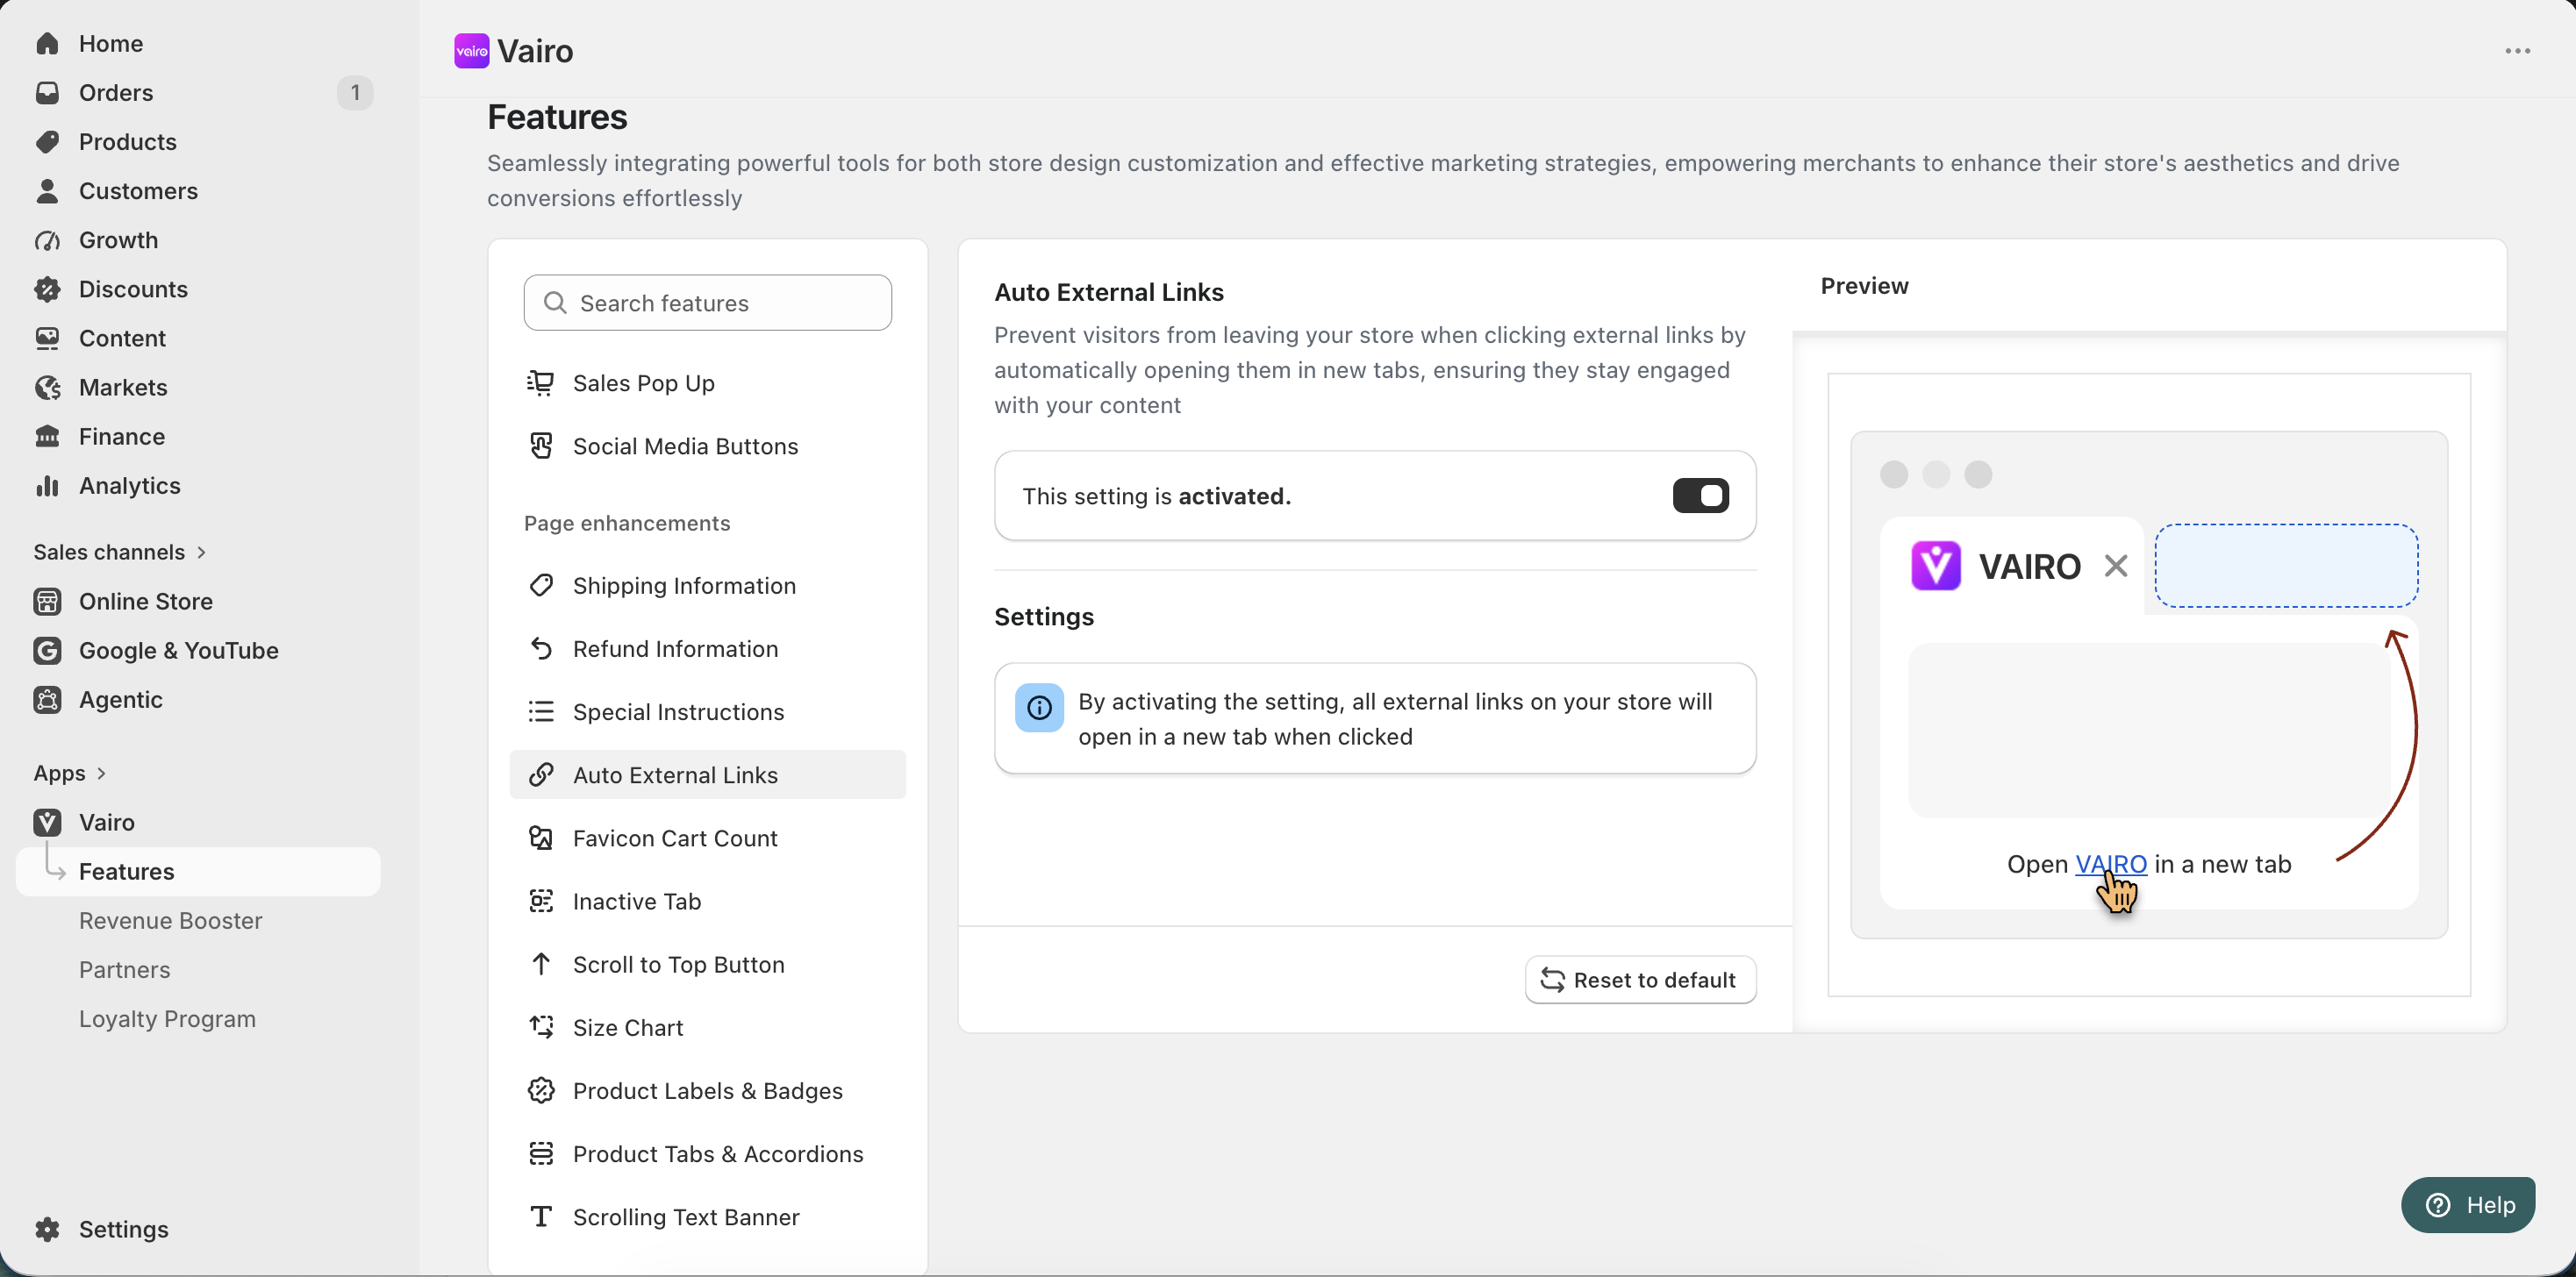
Task: Click the Content image icon
Action: click(x=47, y=338)
